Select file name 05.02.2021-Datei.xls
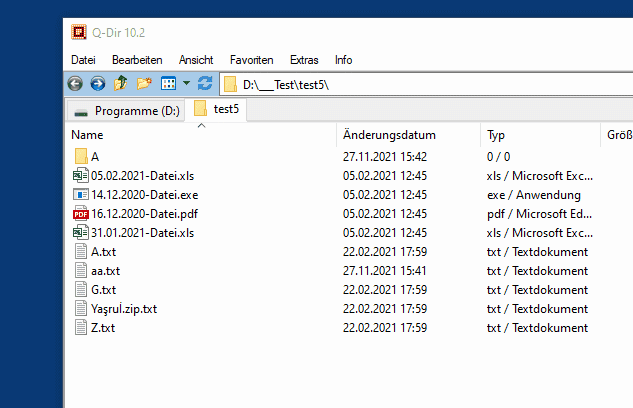Image resolution: width=633 pixels, height=408 pixels. pyautogui.click(x=143, y=176)
